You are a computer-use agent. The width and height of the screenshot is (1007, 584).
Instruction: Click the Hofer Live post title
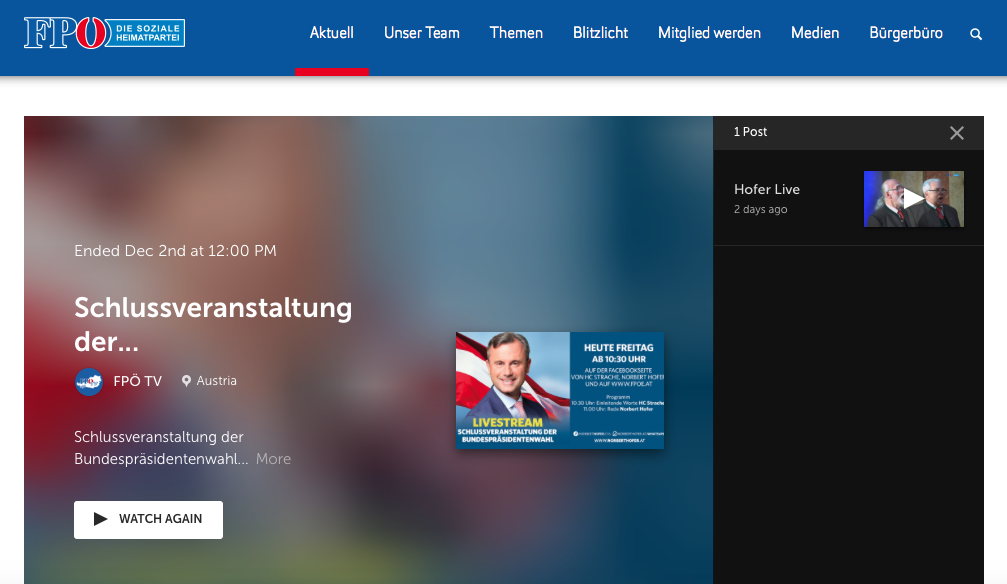[767, 189]
